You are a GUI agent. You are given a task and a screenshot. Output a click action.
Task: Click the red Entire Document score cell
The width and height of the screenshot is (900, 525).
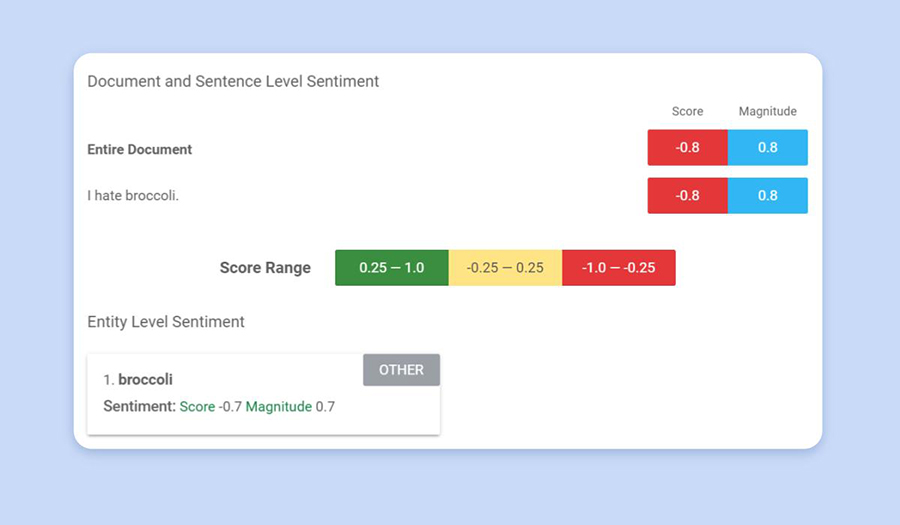687,148
